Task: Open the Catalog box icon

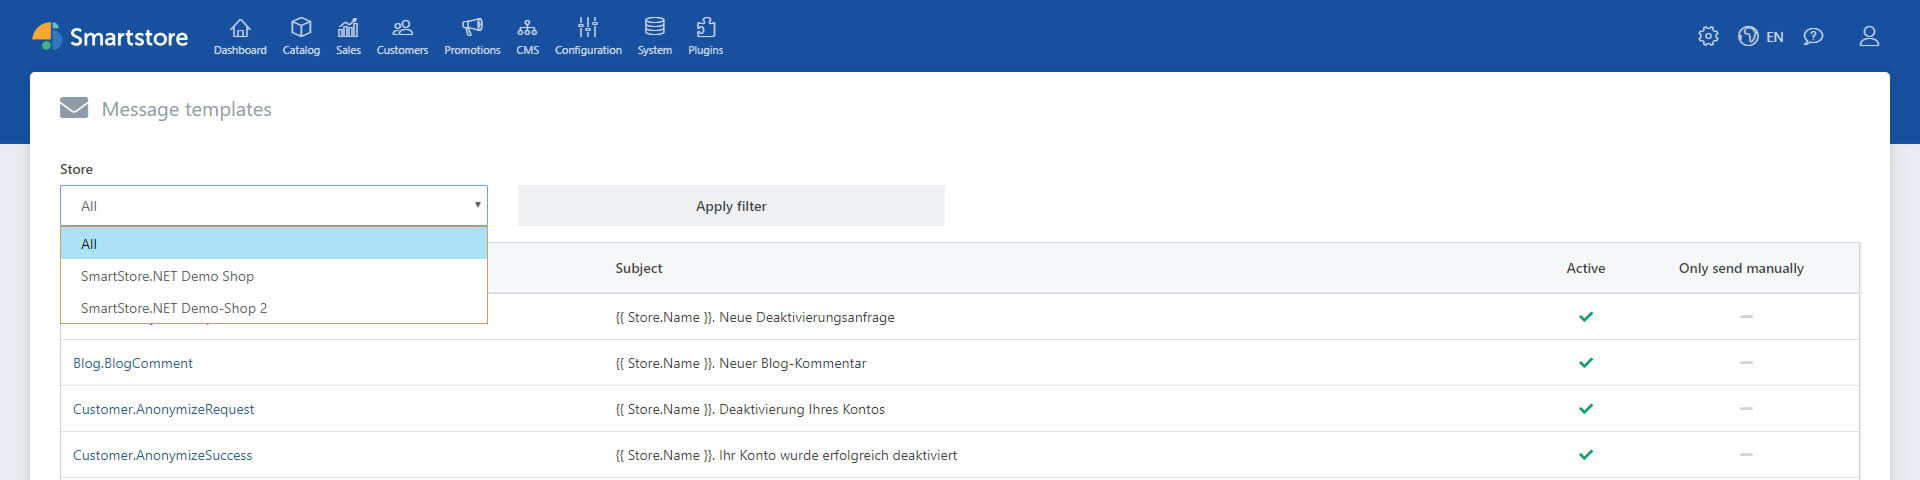Action: [301, 28]
